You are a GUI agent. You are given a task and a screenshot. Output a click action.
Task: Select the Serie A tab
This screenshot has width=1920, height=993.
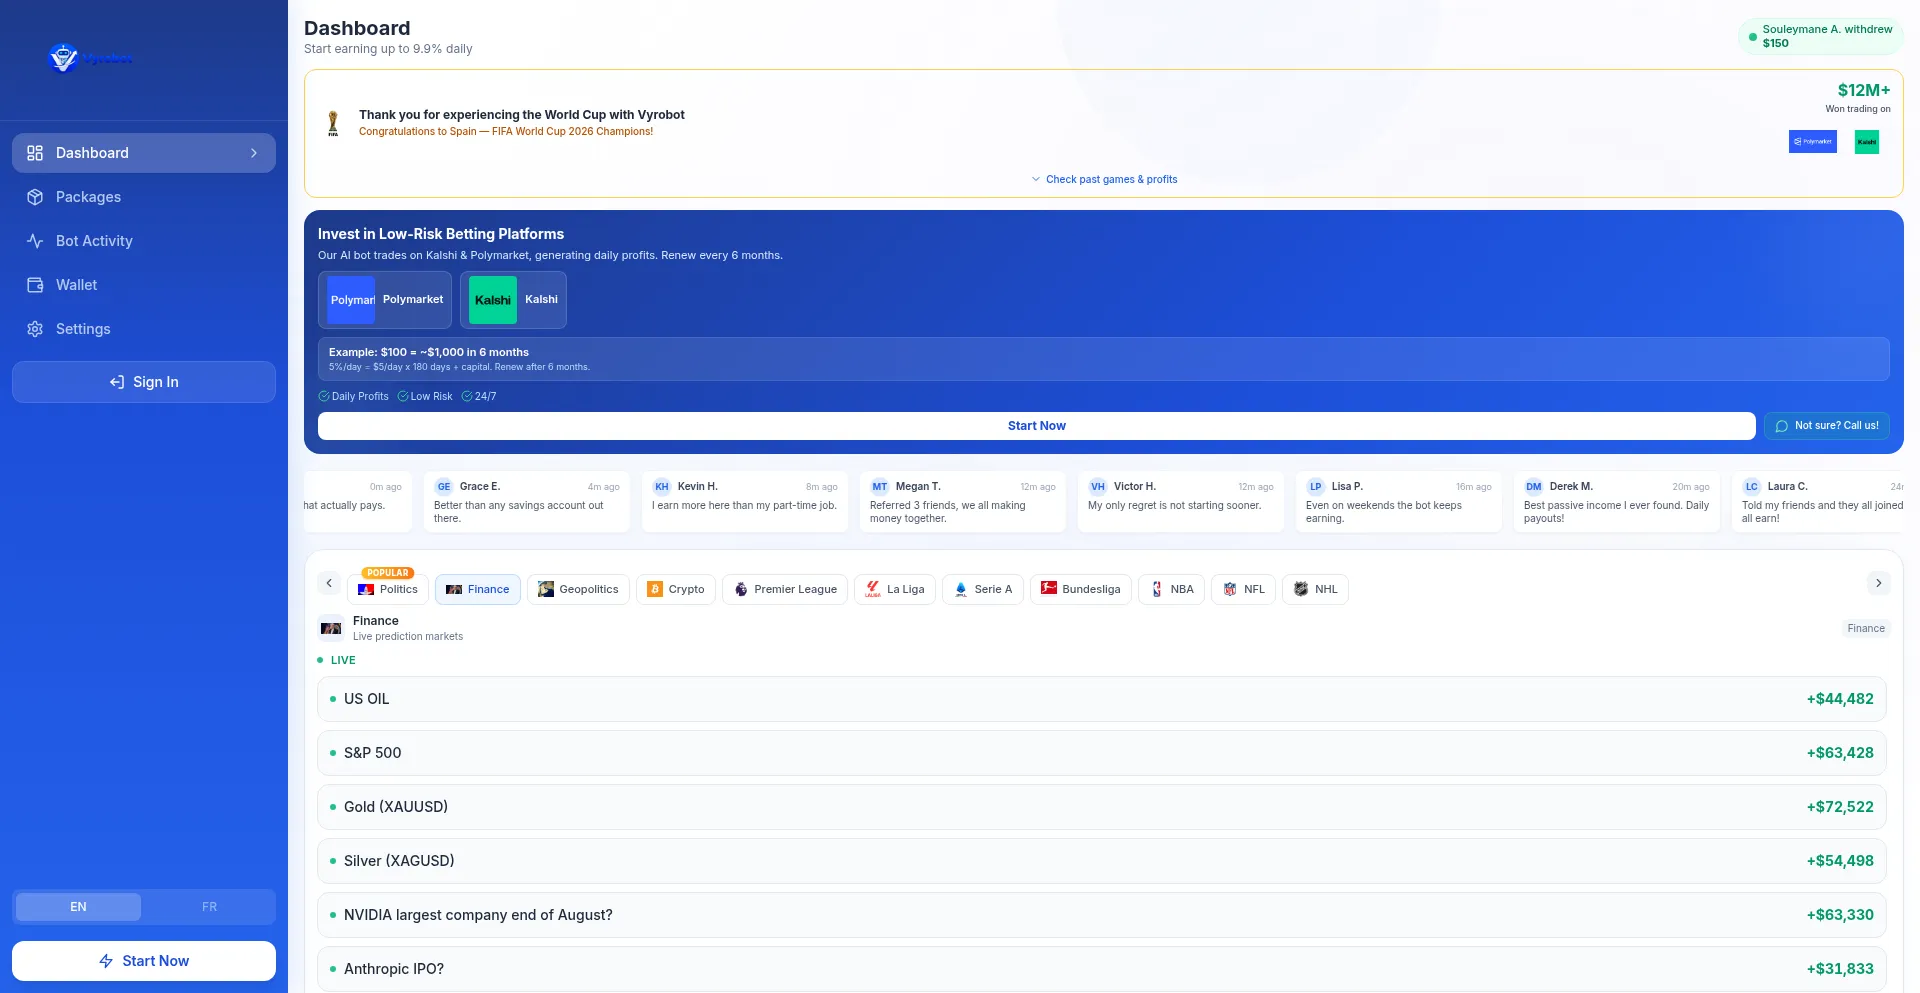coord(983,590)
